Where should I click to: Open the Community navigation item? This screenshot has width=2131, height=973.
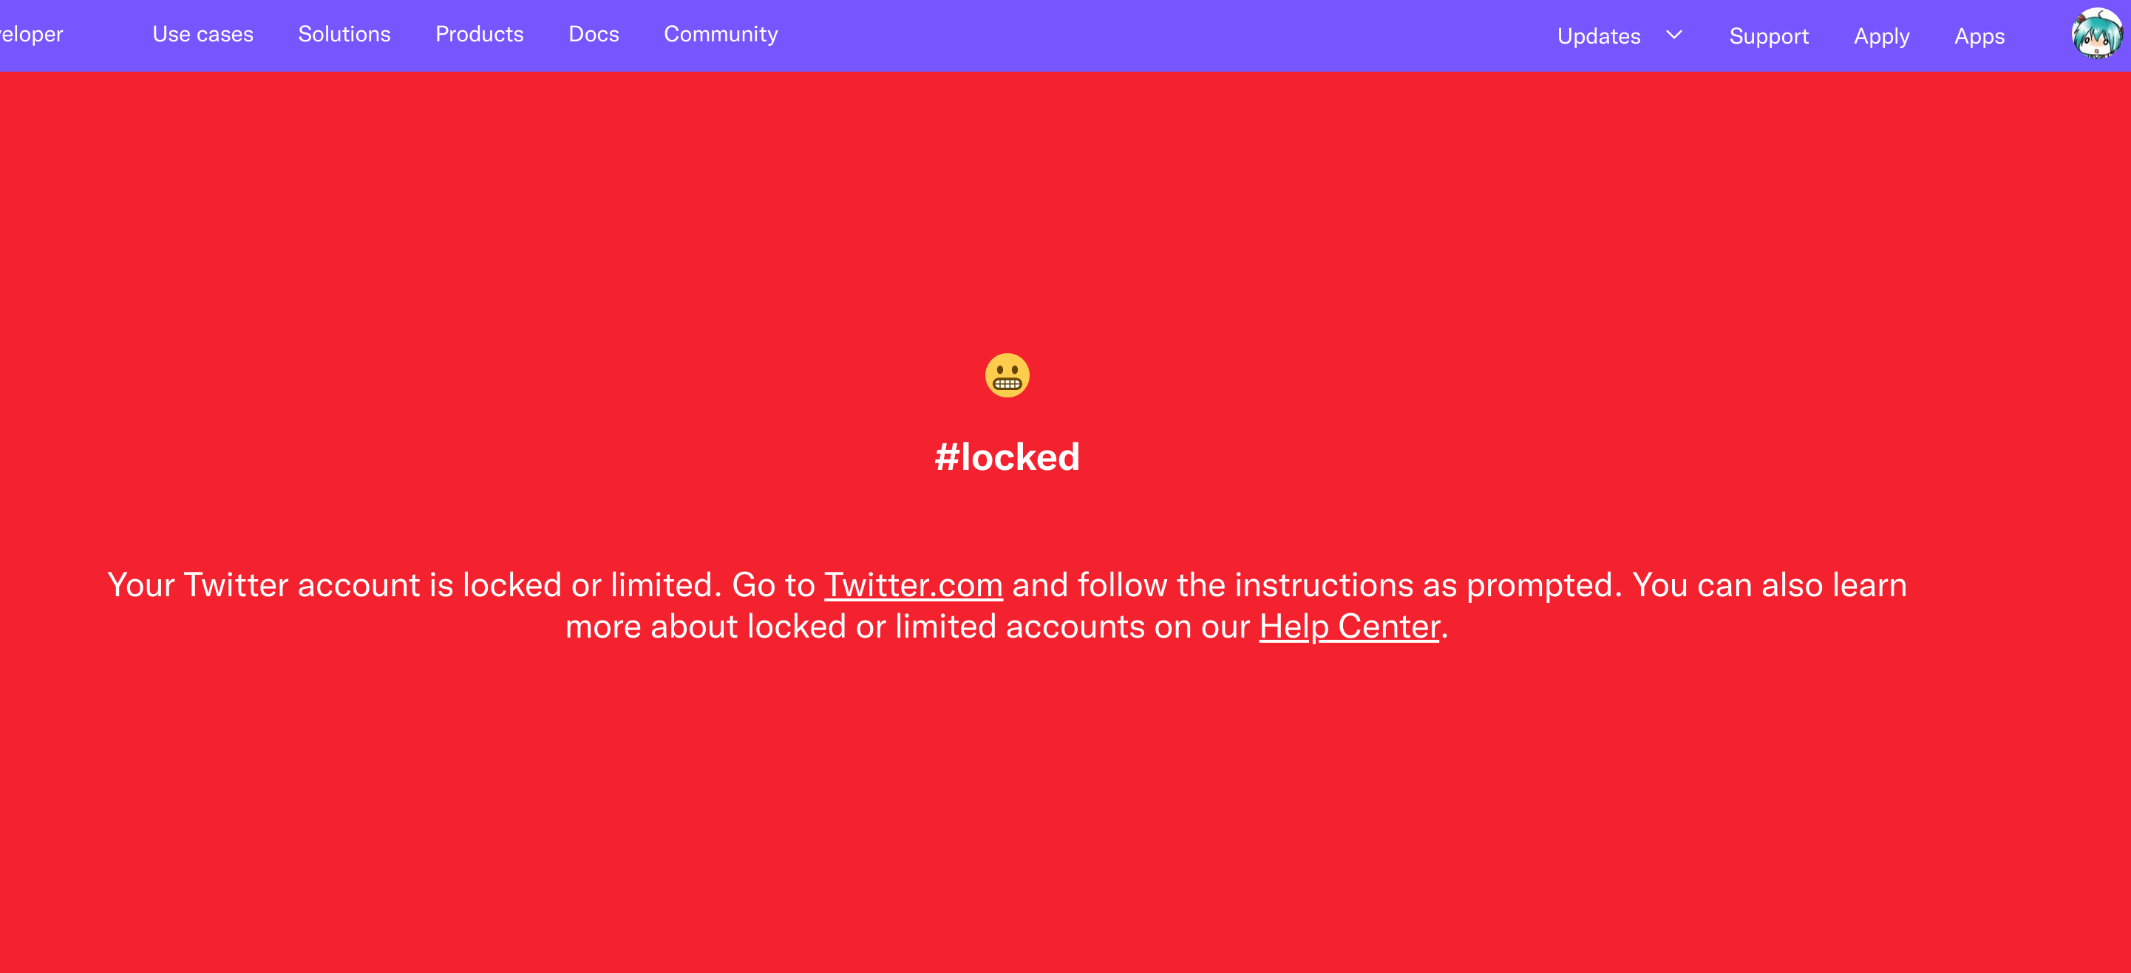tap(721, 34)
